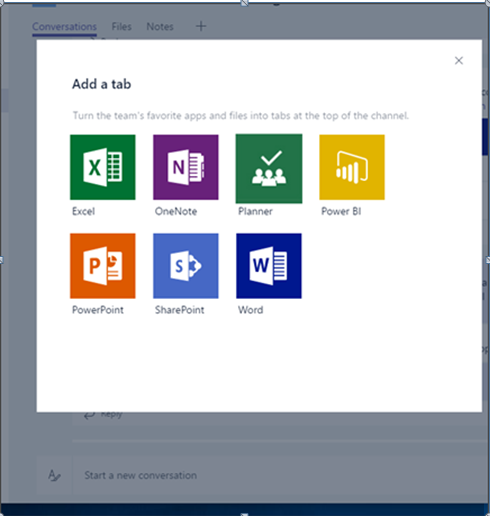Choose the Word app tile
The width and height of the screenshot is (490, 516).
pyautogui.click(x=269, y=266)
